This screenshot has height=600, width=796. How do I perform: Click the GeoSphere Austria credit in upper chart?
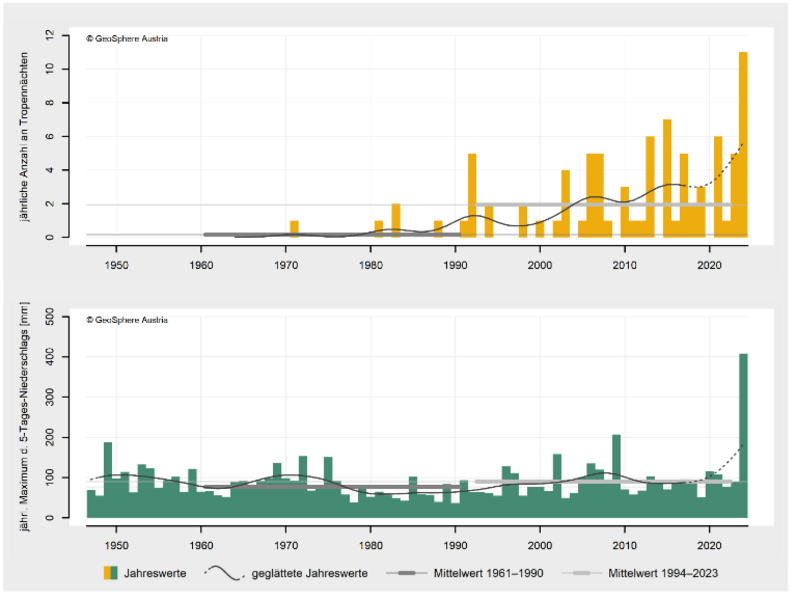(x=127, y=39)
